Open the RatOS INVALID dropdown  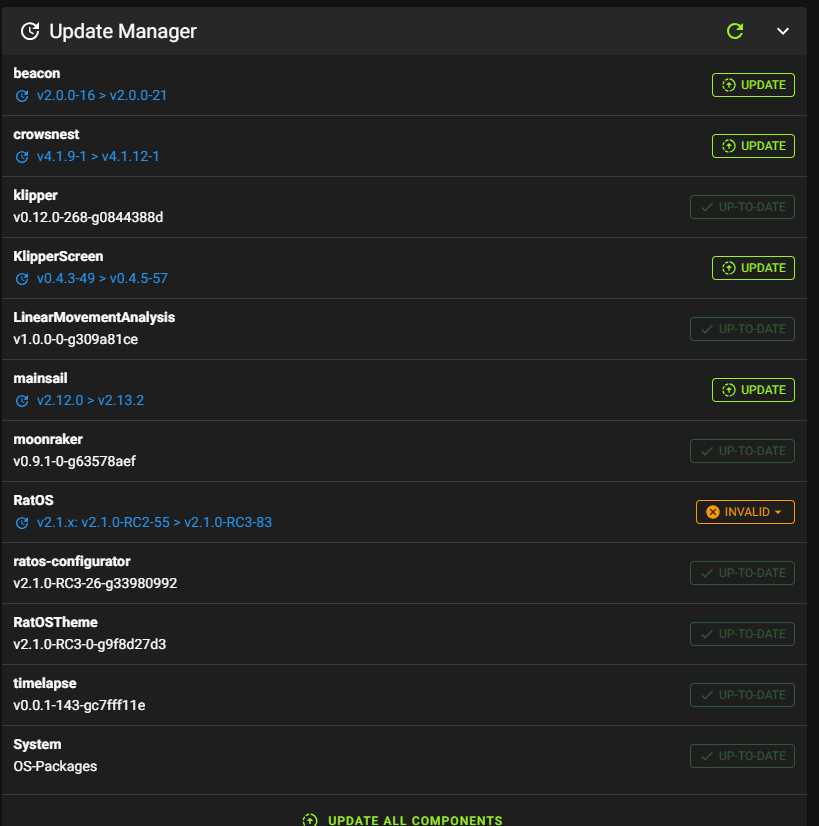[745, 512]
